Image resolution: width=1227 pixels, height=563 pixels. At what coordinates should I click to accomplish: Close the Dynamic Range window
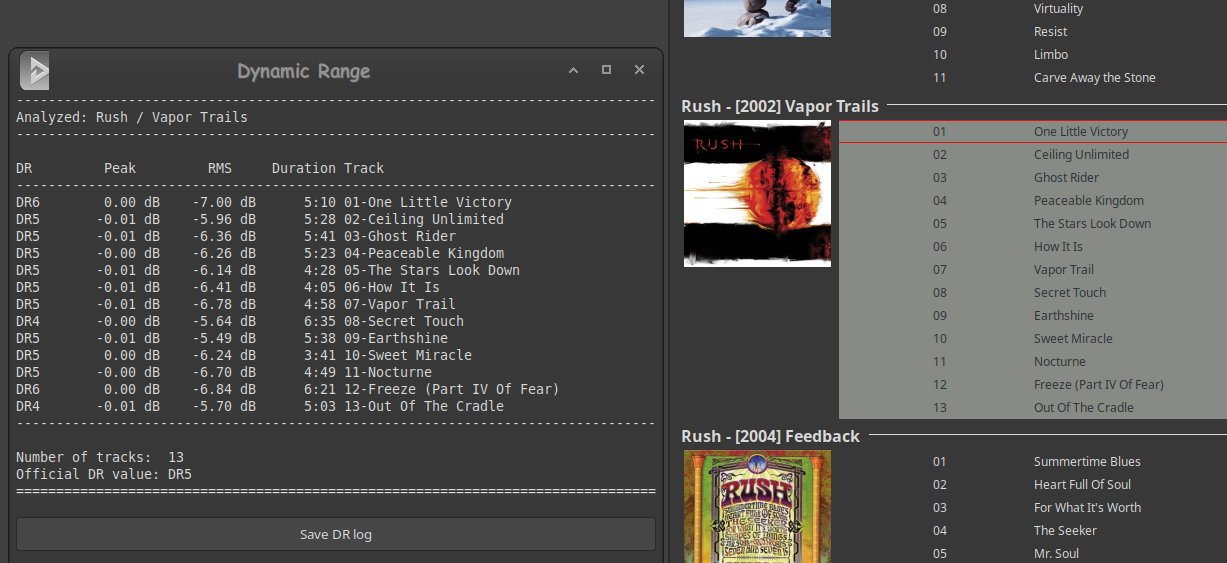[x=639, y=70]
